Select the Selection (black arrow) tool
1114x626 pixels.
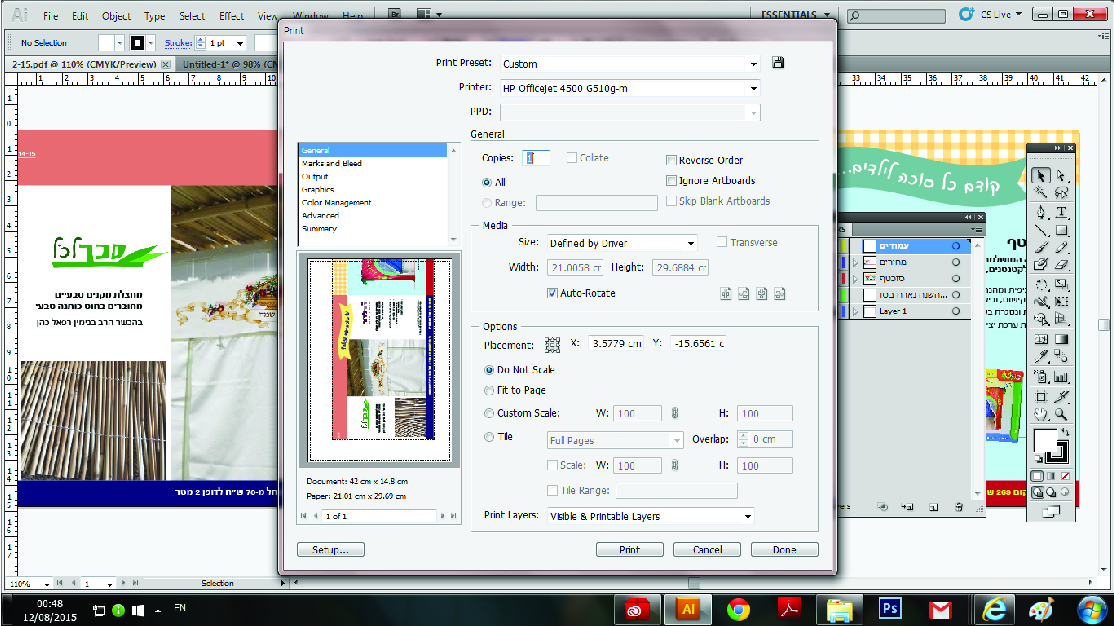pyautogui.click(x=1041, y=176)
